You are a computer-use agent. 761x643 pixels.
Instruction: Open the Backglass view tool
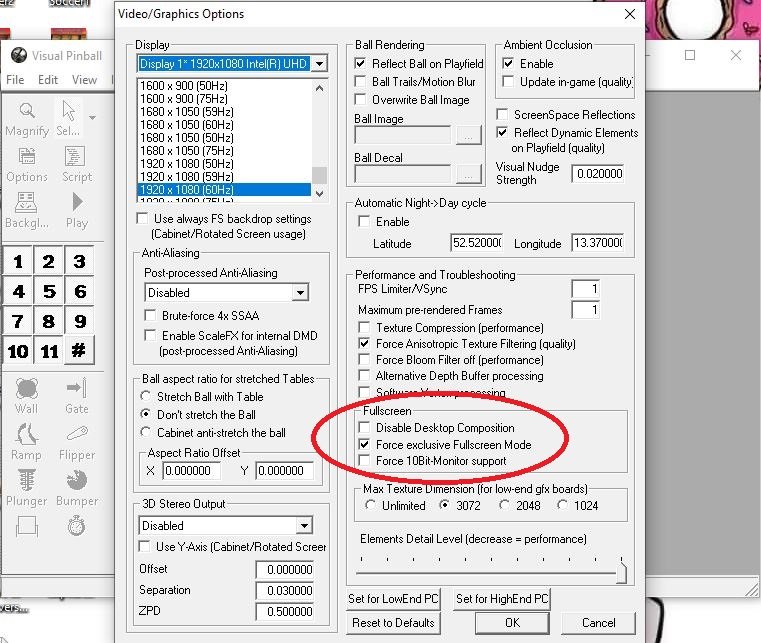[27, 211]
